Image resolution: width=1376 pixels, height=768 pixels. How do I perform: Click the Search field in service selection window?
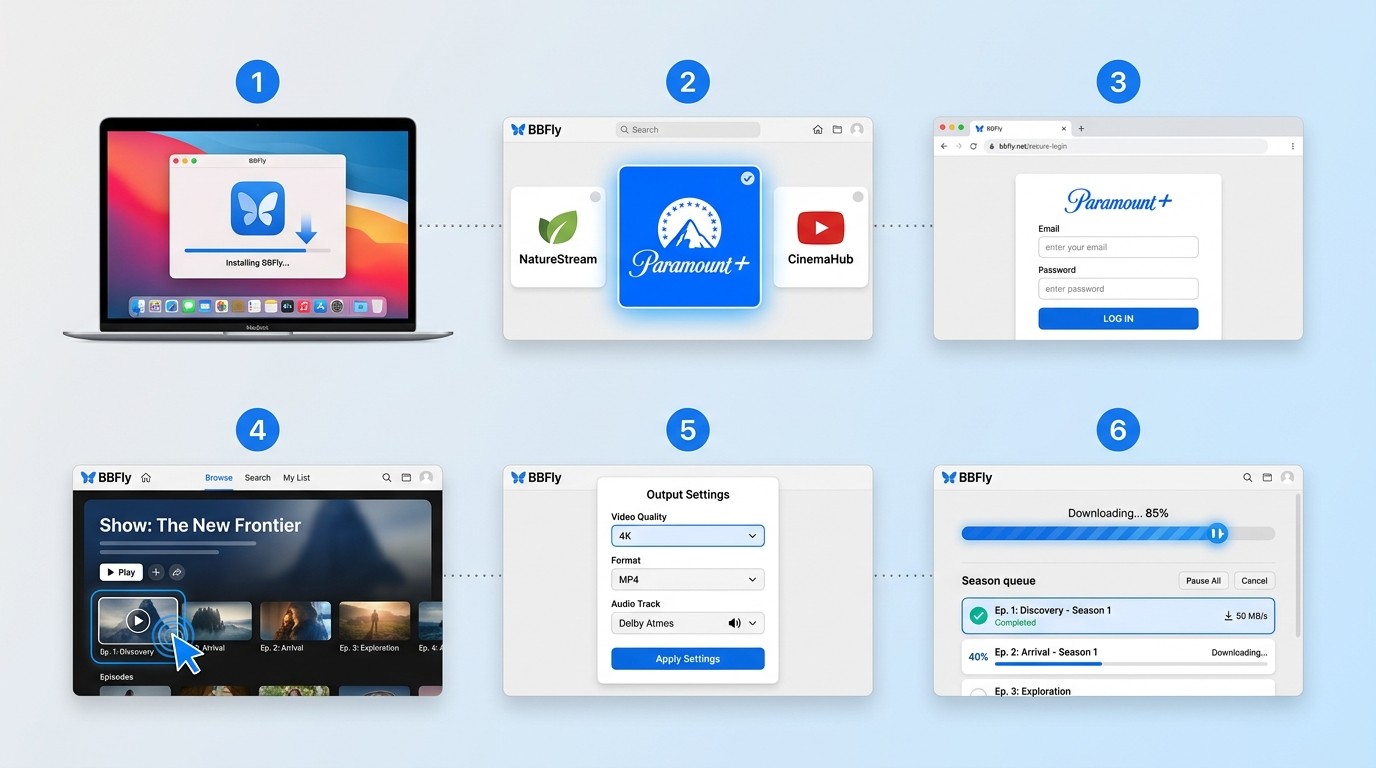[688, 130]
